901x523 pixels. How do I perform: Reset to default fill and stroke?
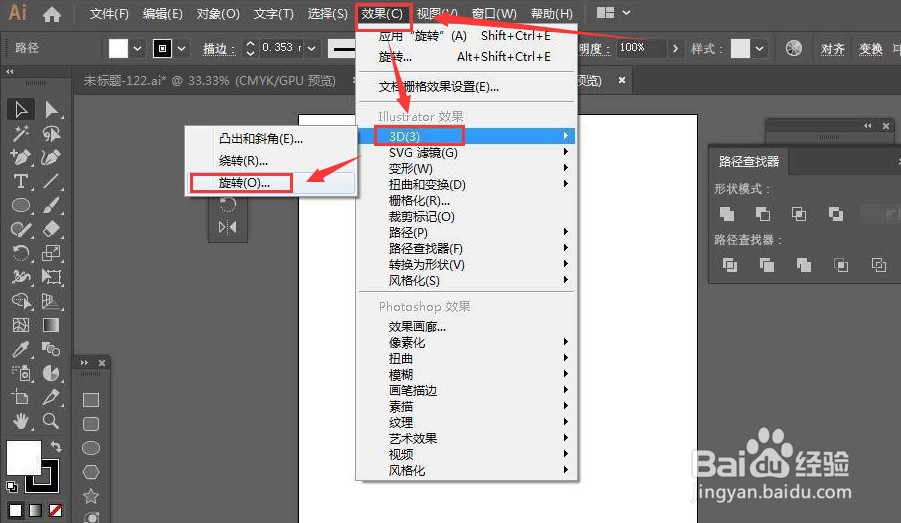[x=11, y=487]
